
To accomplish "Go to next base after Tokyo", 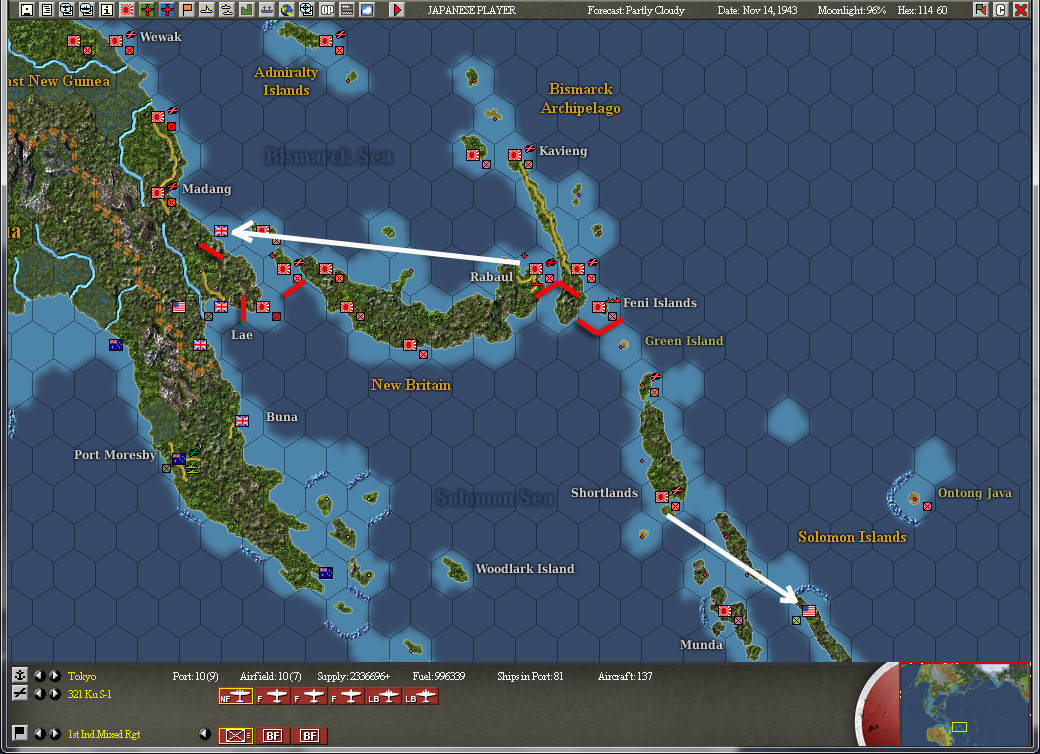I will (x=55, y=676).
